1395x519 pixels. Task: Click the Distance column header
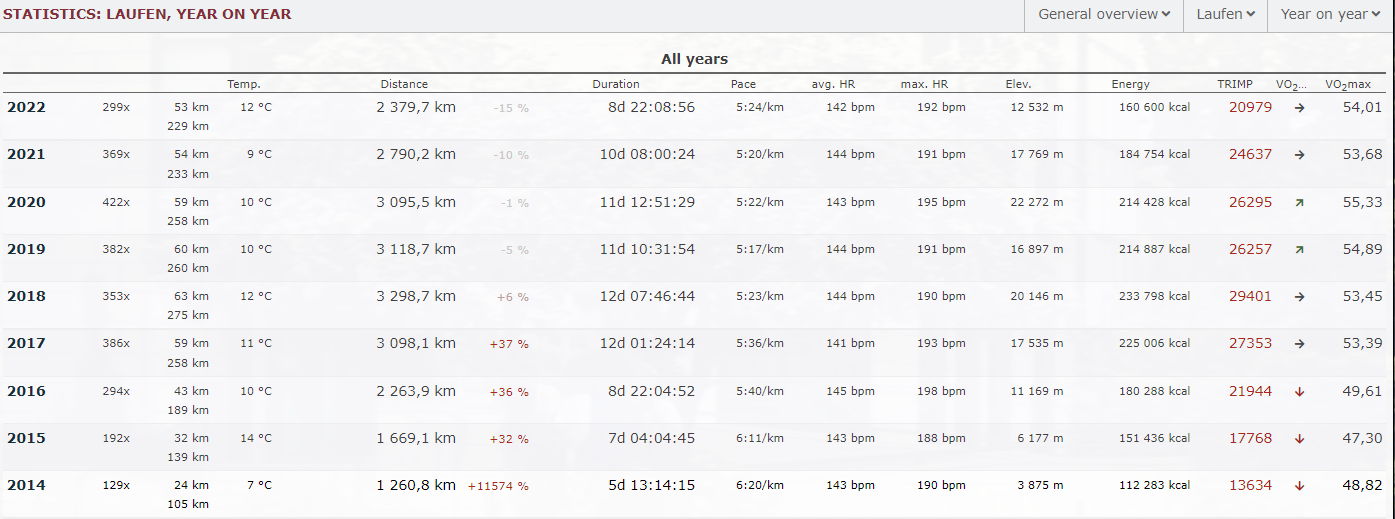pyautogui.click(x=404, y=85)
